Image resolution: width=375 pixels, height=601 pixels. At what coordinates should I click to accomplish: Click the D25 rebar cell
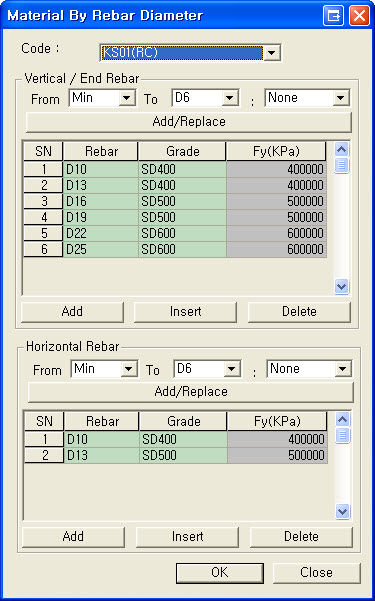click(x=100, y=249)
